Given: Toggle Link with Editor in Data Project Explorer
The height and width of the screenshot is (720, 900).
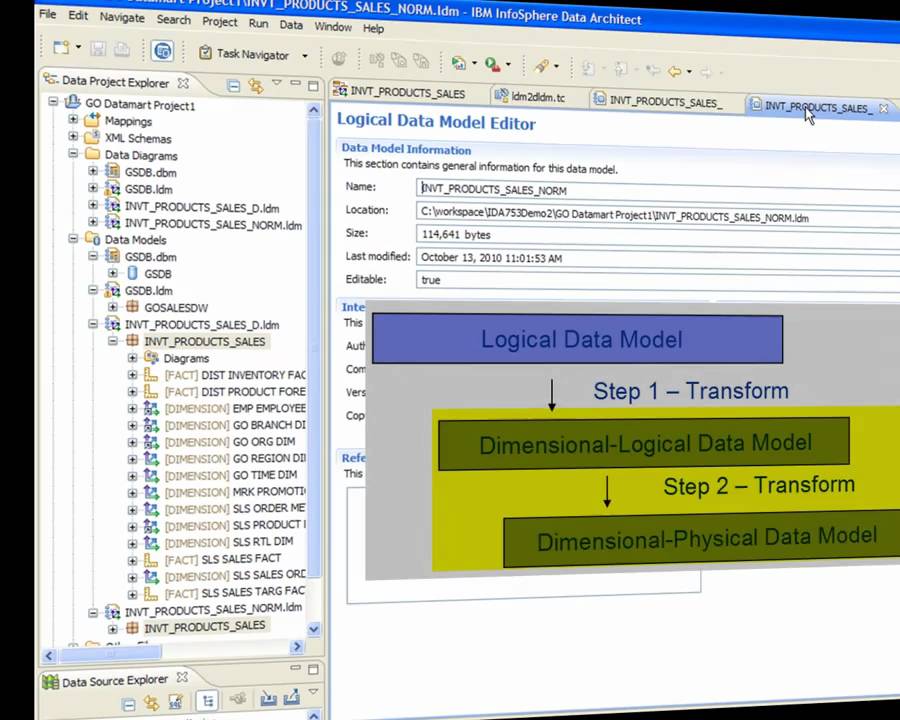Looking at the screenshot, I should 255,86.
